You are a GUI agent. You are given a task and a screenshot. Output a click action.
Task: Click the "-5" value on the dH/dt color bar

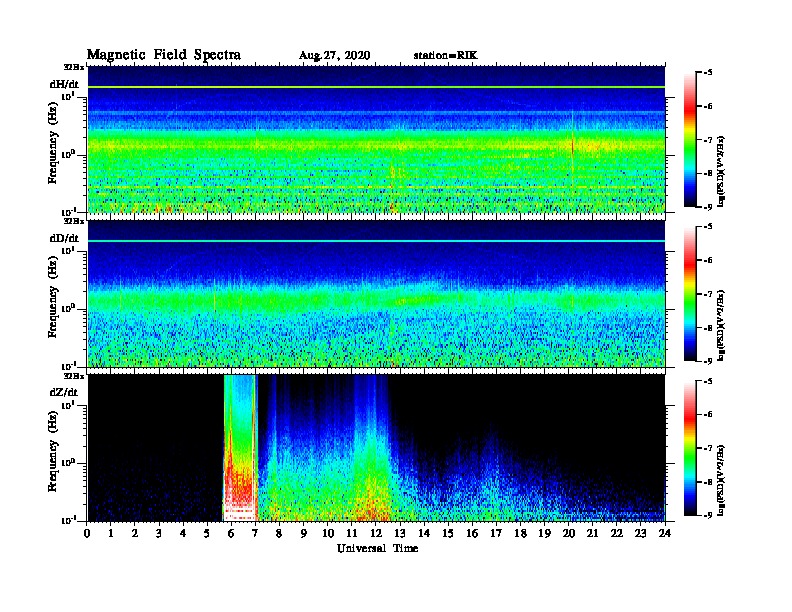(x=707, y=73)
